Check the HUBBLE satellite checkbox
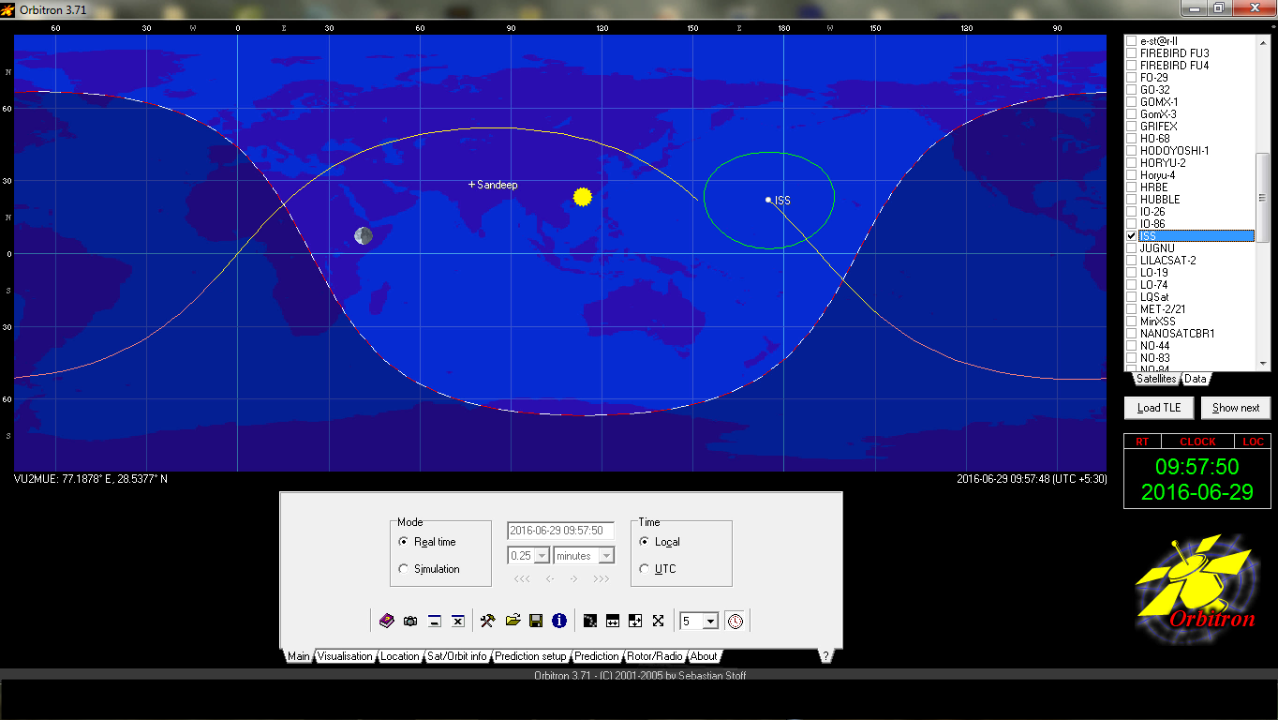 pyautogui.click(x=1131, y=199)
